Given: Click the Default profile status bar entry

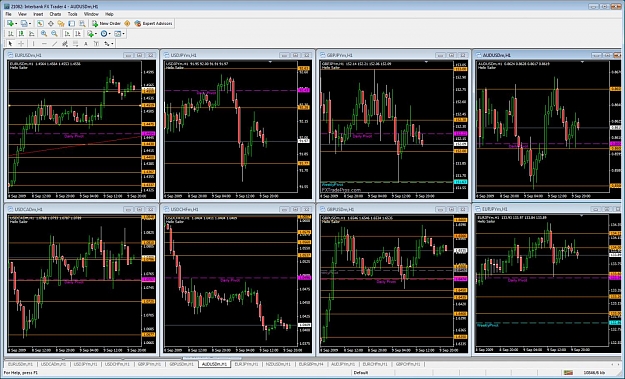Looking at the screenshot, I should pyautogui.click(x=361, y=373).
